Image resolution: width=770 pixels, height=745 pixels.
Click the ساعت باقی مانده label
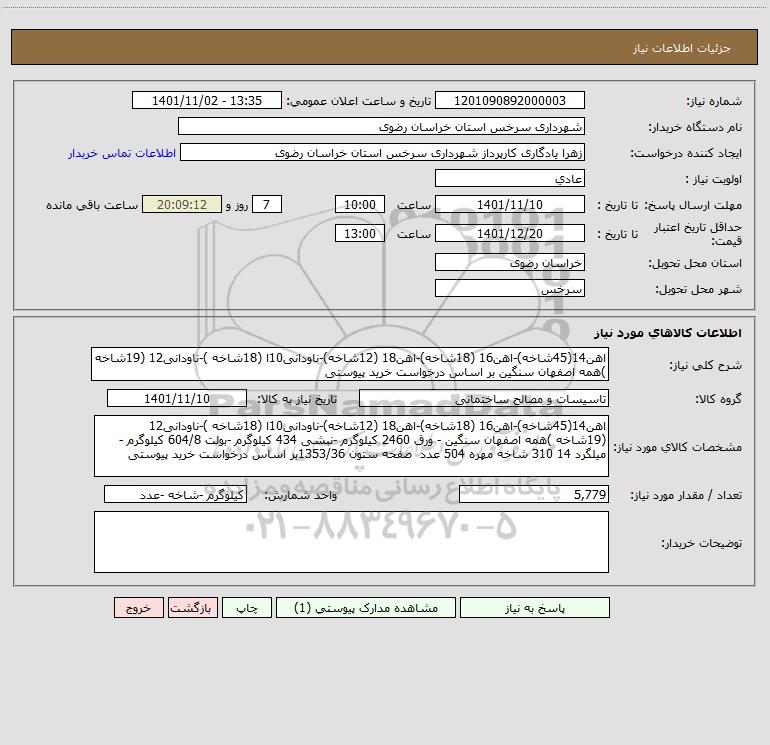pyautogui.click(x=92, y=205)
